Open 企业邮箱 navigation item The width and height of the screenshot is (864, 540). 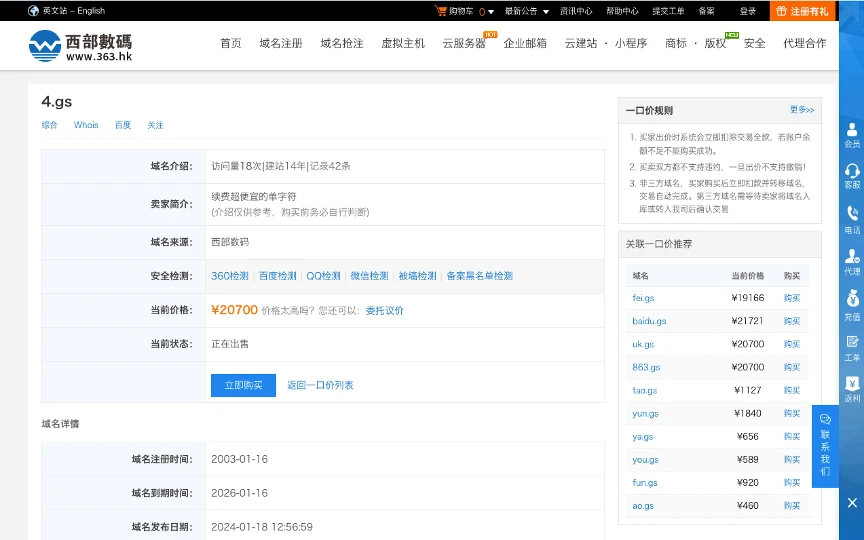525,43
